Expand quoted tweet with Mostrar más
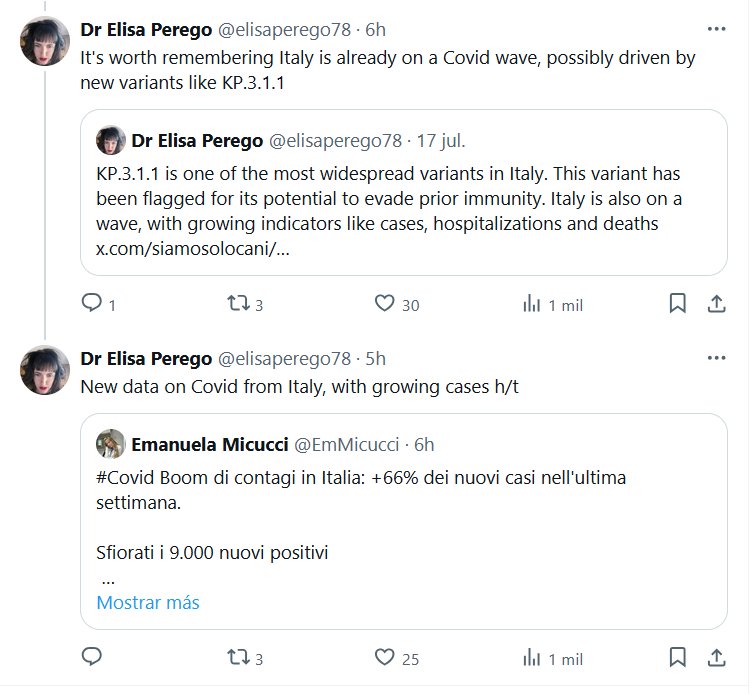Image resolution: width=754 pixels, height=694 pixels. [x=148, y=602]
